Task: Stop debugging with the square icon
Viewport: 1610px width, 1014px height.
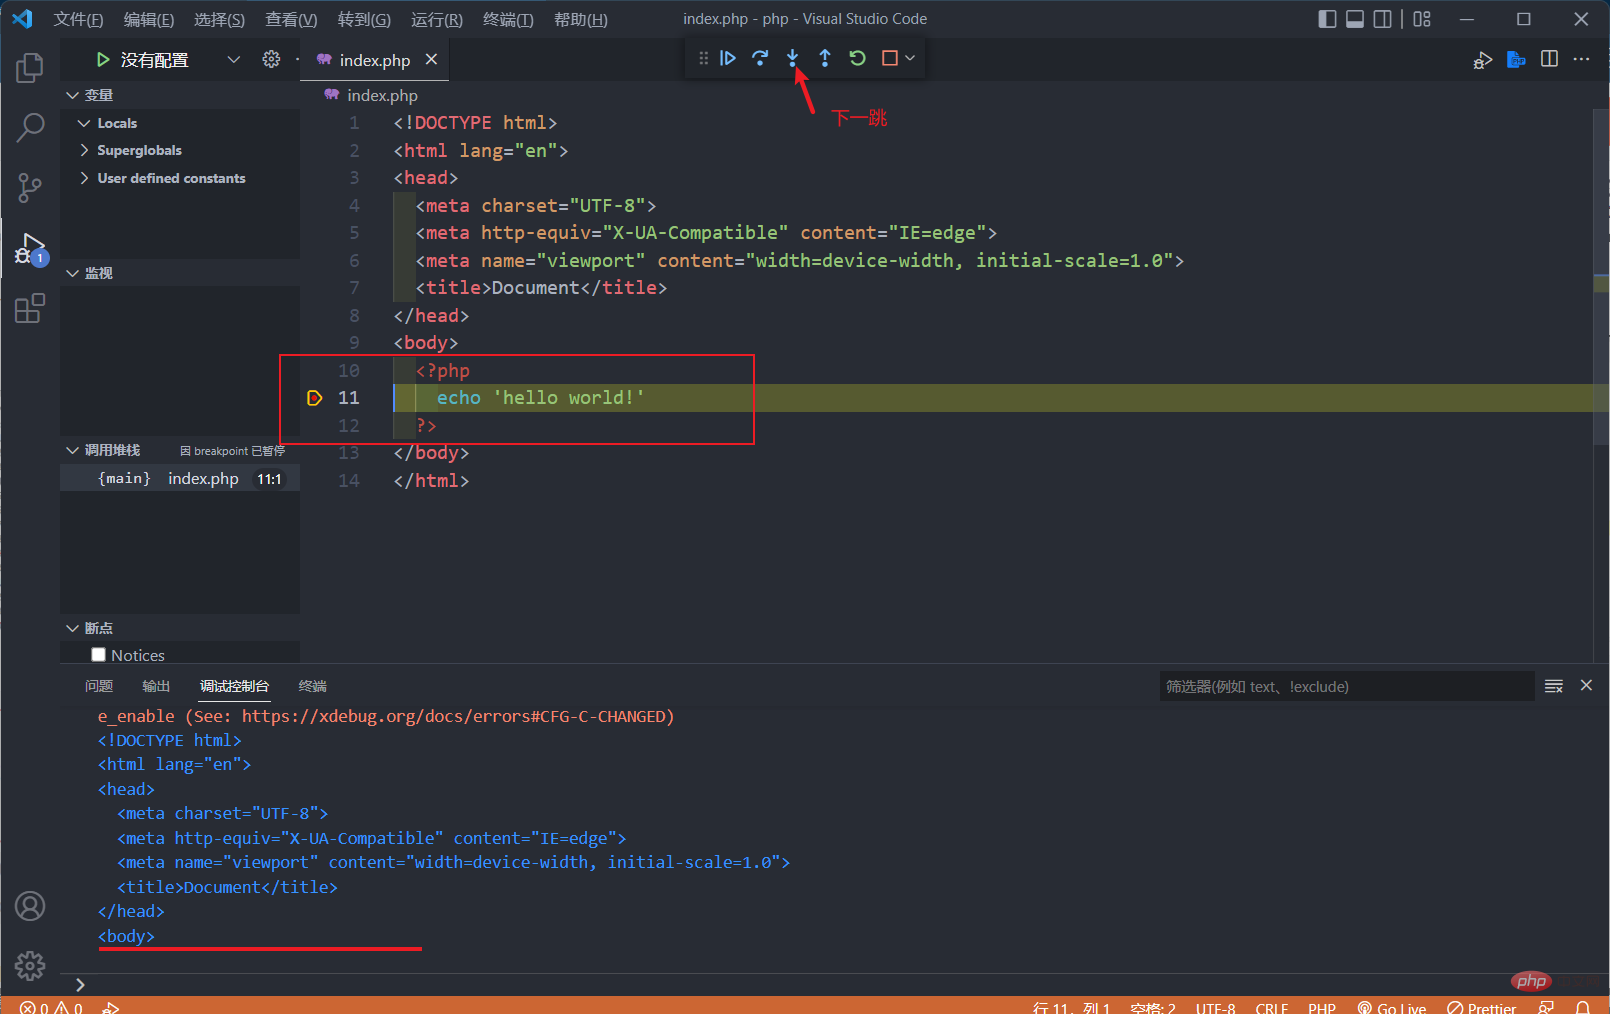Action: (889, 58)
